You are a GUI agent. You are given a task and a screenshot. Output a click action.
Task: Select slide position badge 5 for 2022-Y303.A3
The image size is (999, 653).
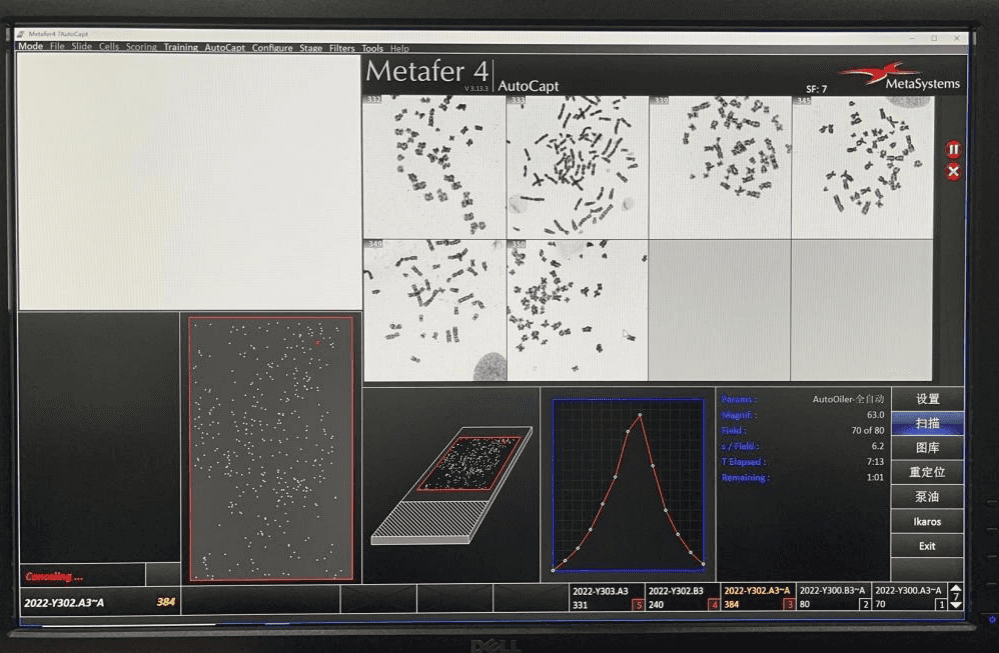[x=638, y=604]
